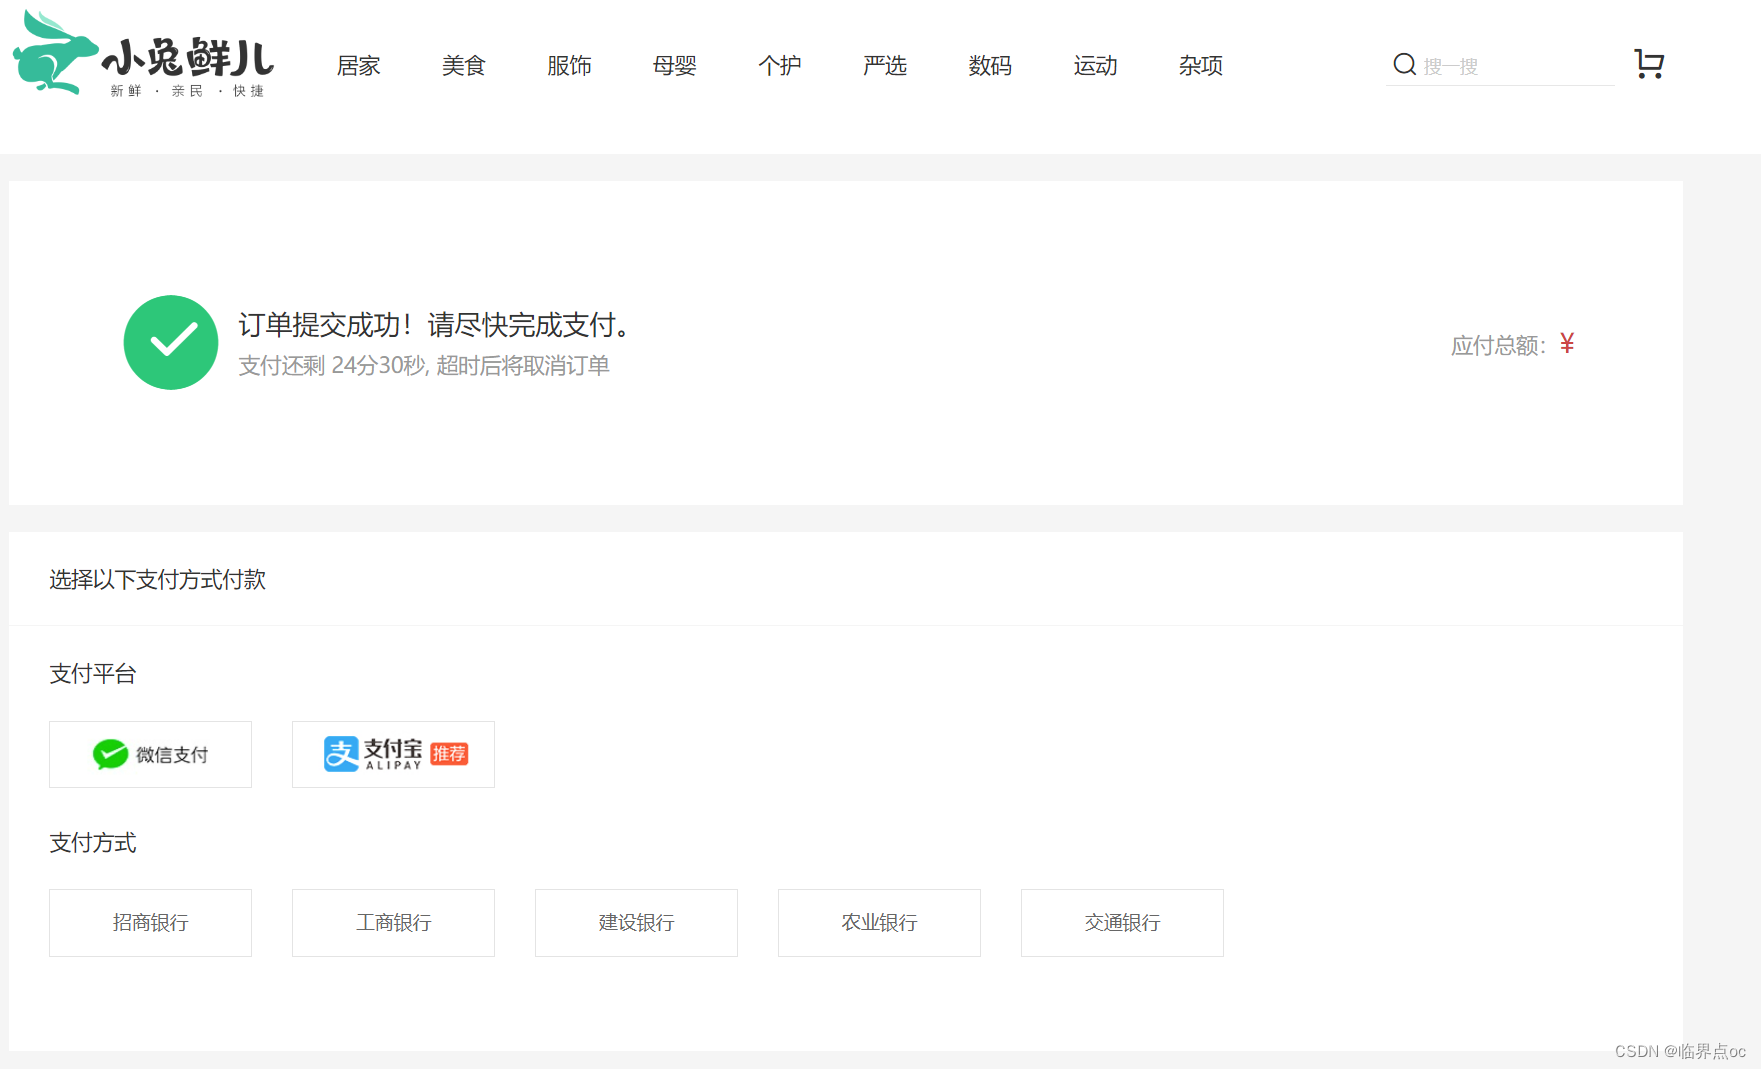Open the 个护 category
The width and height of the screenshot is (1761, 1069).
780,66
